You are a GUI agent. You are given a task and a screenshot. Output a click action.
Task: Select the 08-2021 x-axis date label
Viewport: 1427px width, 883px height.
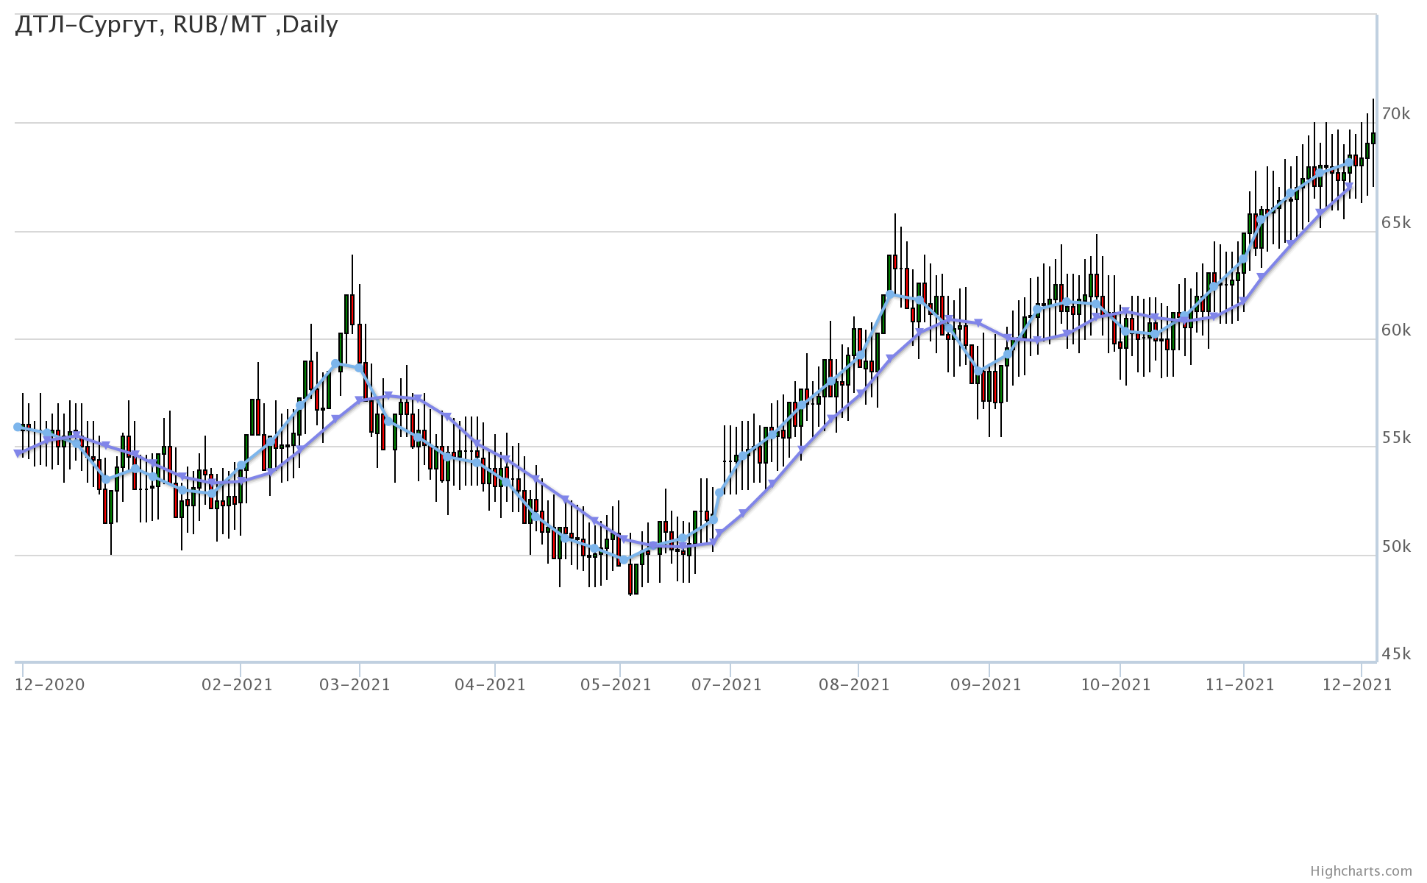coord(854,685)
